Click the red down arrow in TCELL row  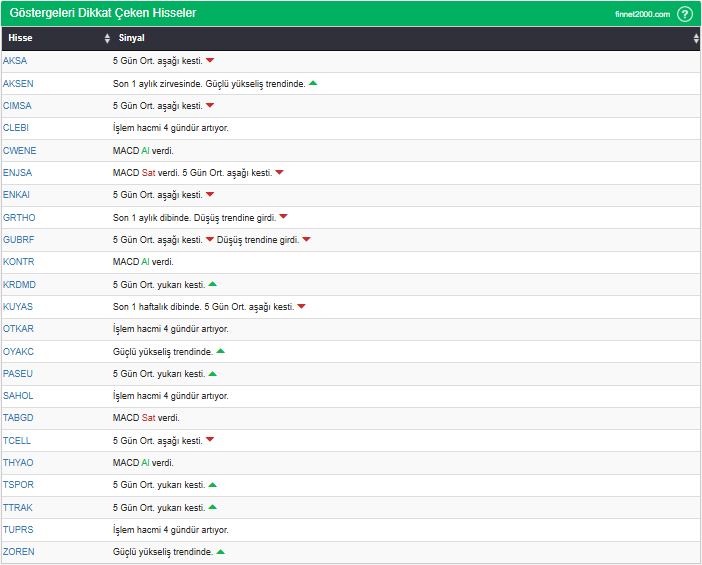[x=210, y=440]
